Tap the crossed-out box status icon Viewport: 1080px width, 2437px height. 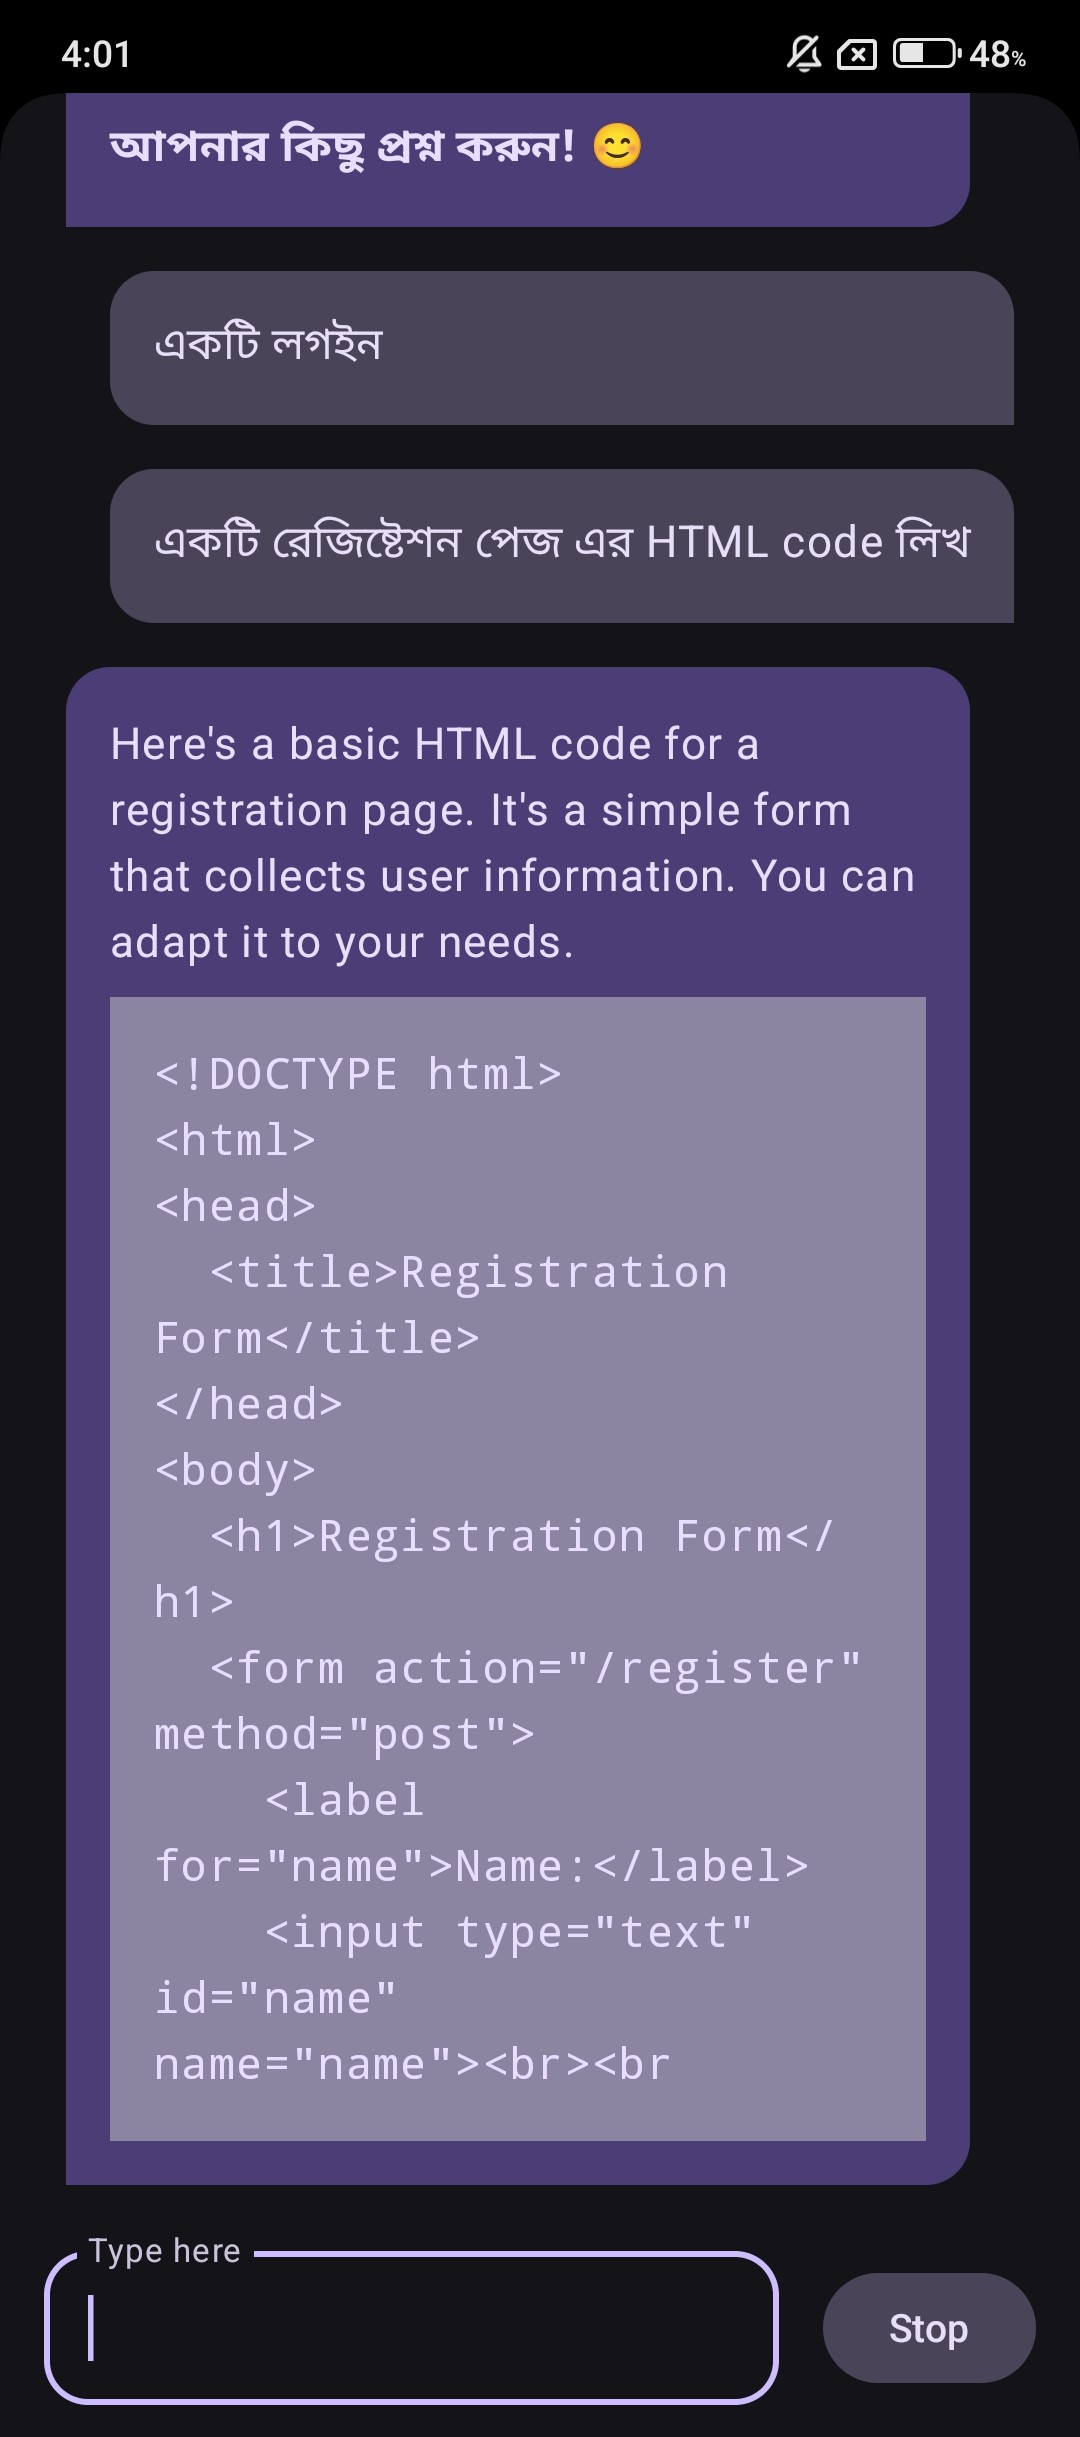click(x=857, y=54)
